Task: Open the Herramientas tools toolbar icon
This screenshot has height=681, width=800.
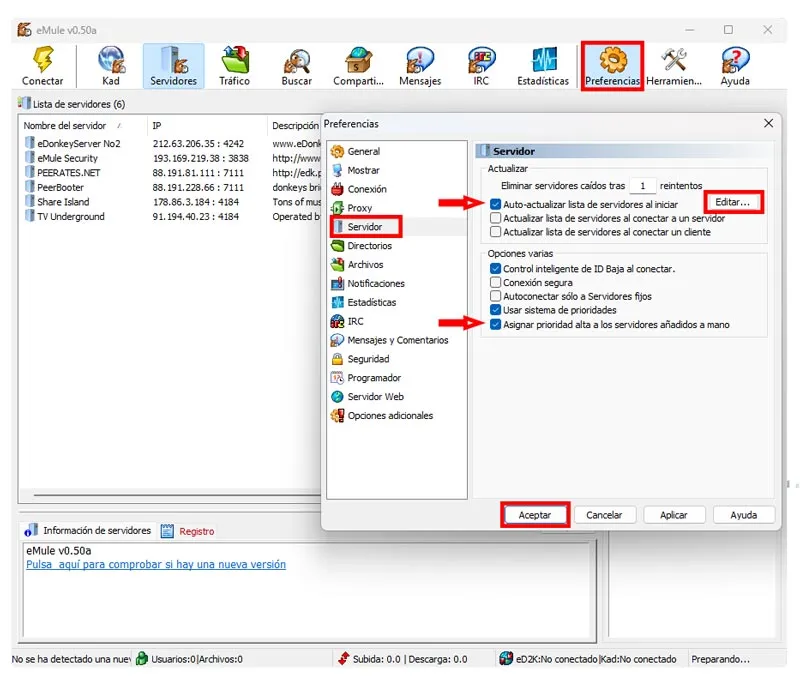Action: click(x=674, y=66)
